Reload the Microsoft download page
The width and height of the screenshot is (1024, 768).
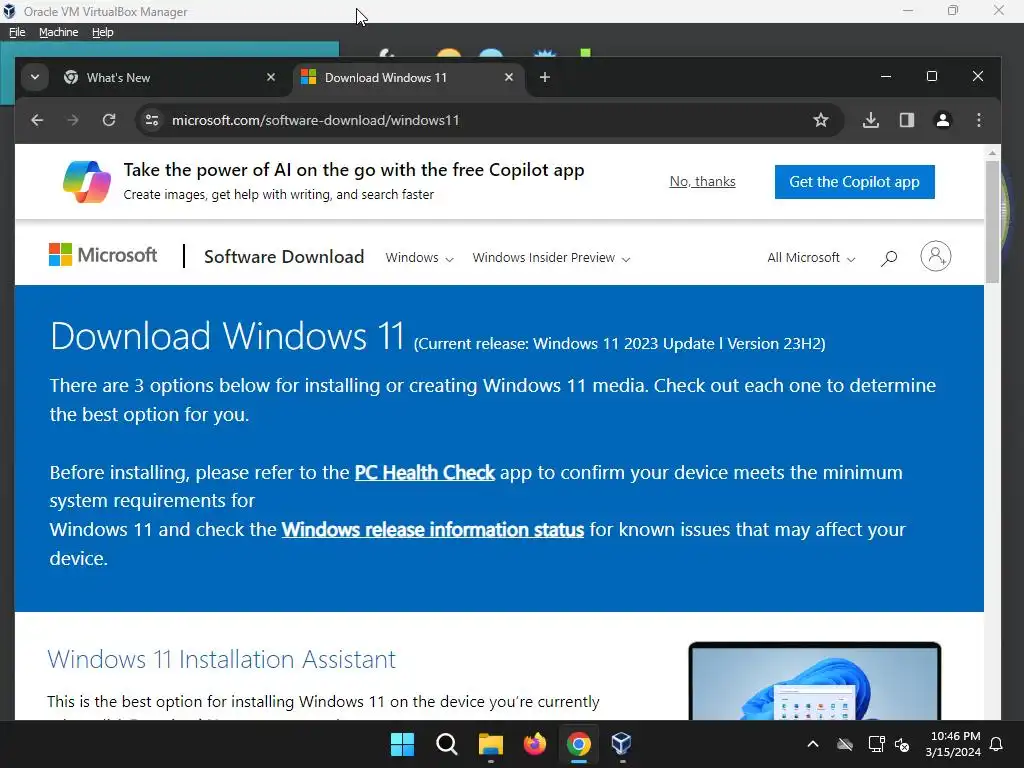[x=109, y=120]
